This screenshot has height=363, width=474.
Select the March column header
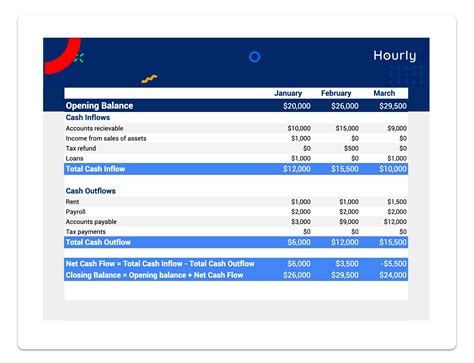[384, 93]
